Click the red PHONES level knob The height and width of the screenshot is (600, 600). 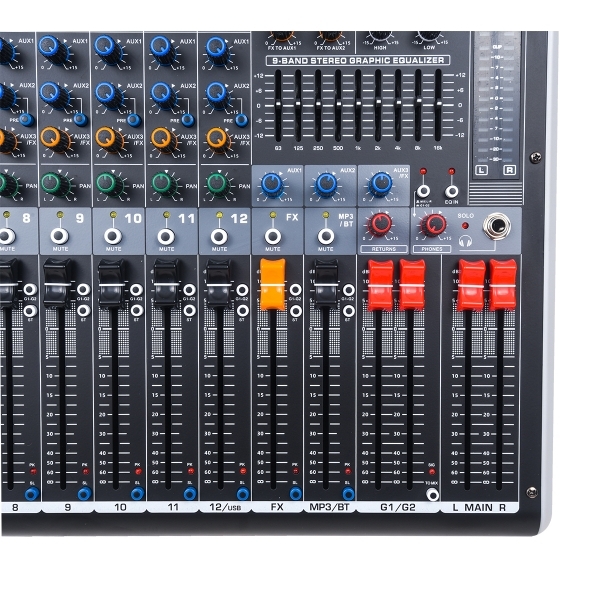point(434,224)
